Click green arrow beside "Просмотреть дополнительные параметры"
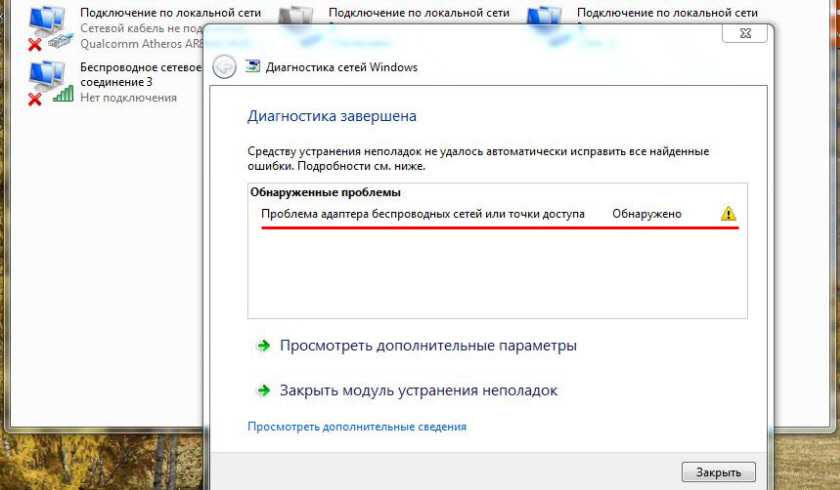Screen dimensions: 840x490 point(263,346)
